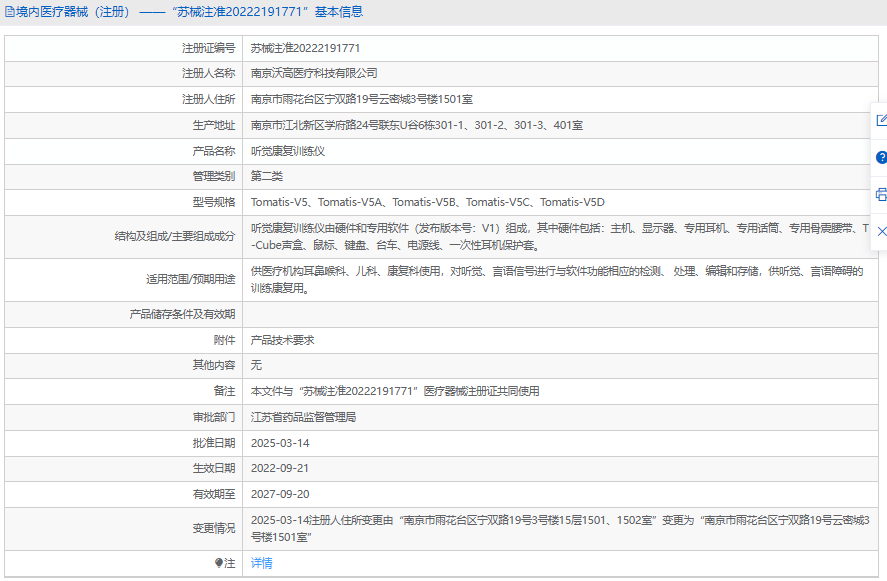
Task: Click the 型号规格 label
Action: pos(214,202)
